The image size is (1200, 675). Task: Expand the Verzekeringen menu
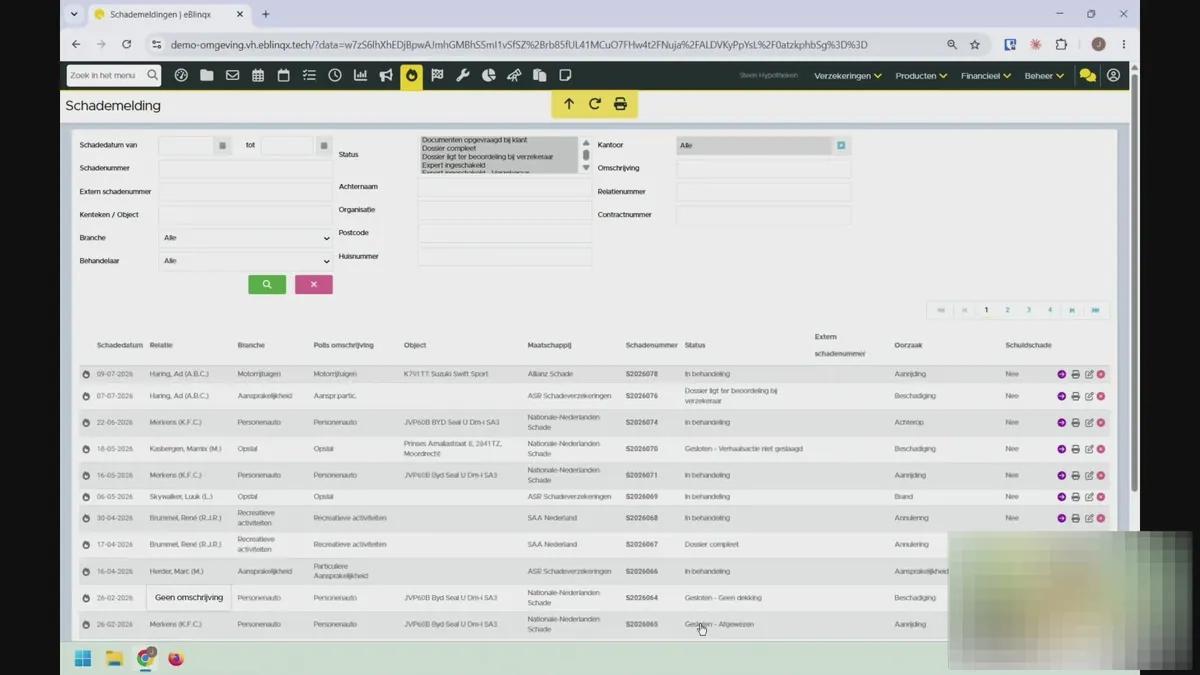848,76
